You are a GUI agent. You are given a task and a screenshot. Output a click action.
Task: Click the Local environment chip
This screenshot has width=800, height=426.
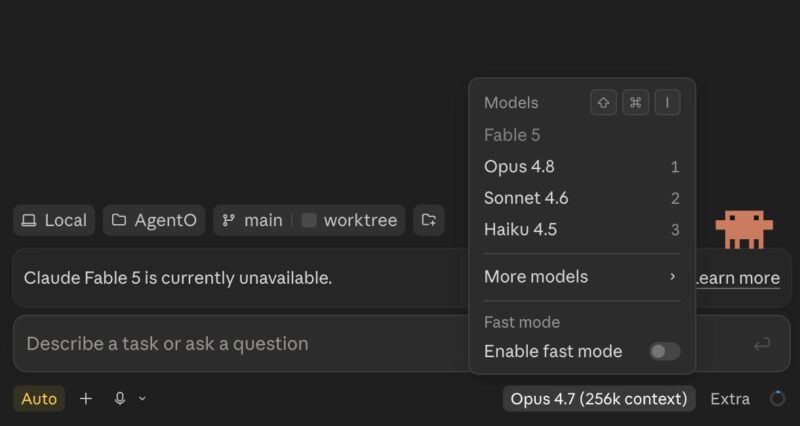point(54,220)
